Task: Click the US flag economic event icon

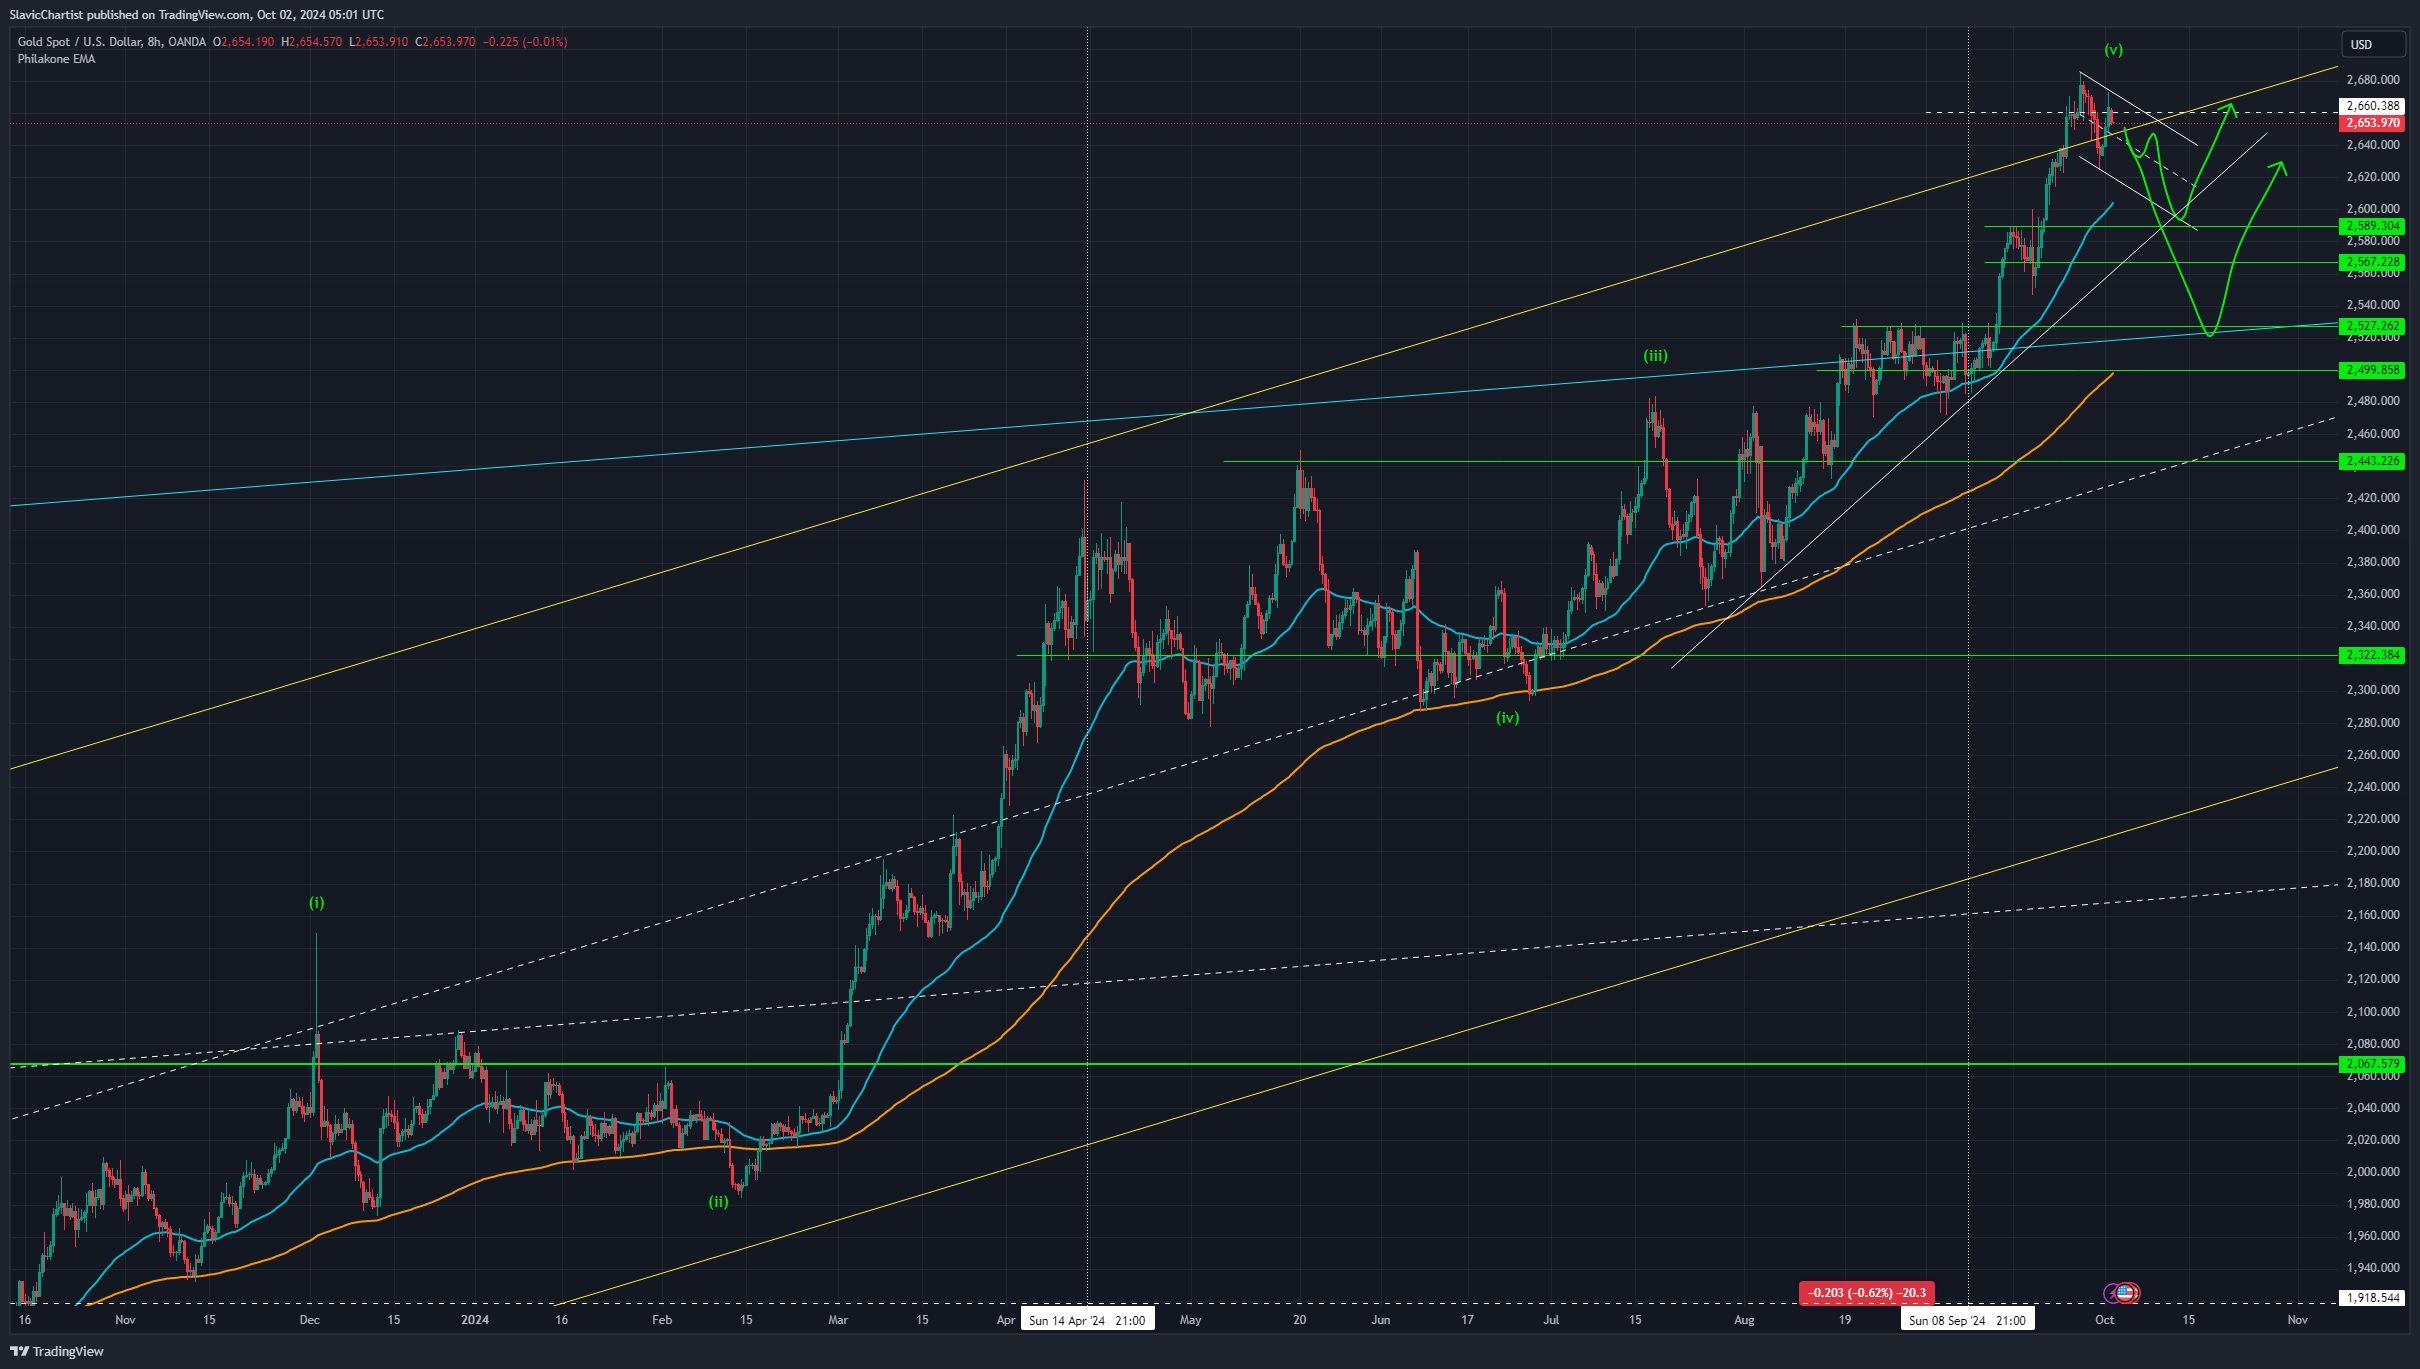Action: pyautogui.click(x=2125, y=1293)
